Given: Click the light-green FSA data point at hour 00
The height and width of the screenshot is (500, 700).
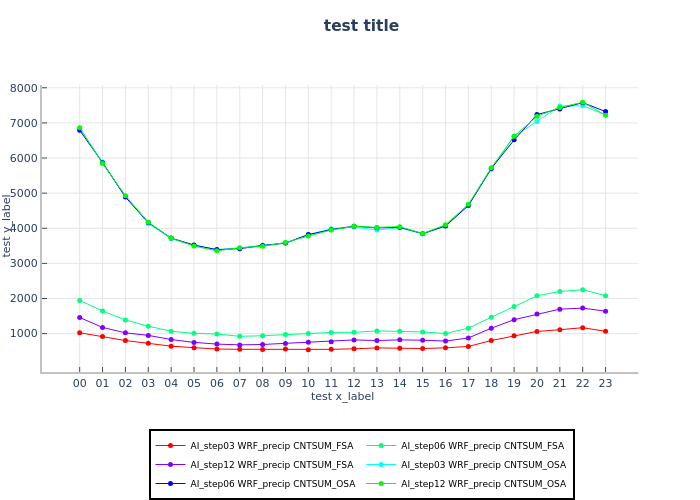Looking at the screenshot, I should tap(80, 300).
